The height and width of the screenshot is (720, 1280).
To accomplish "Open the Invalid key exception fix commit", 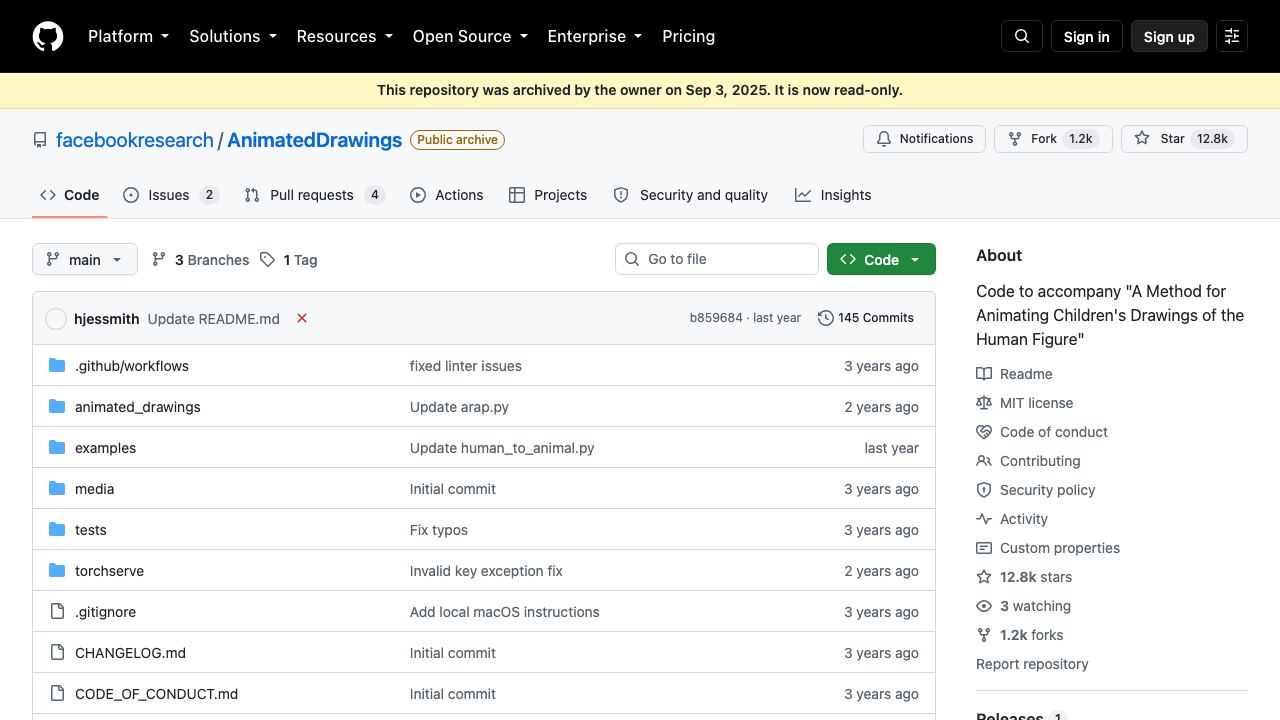I will [x=486, y=571].
